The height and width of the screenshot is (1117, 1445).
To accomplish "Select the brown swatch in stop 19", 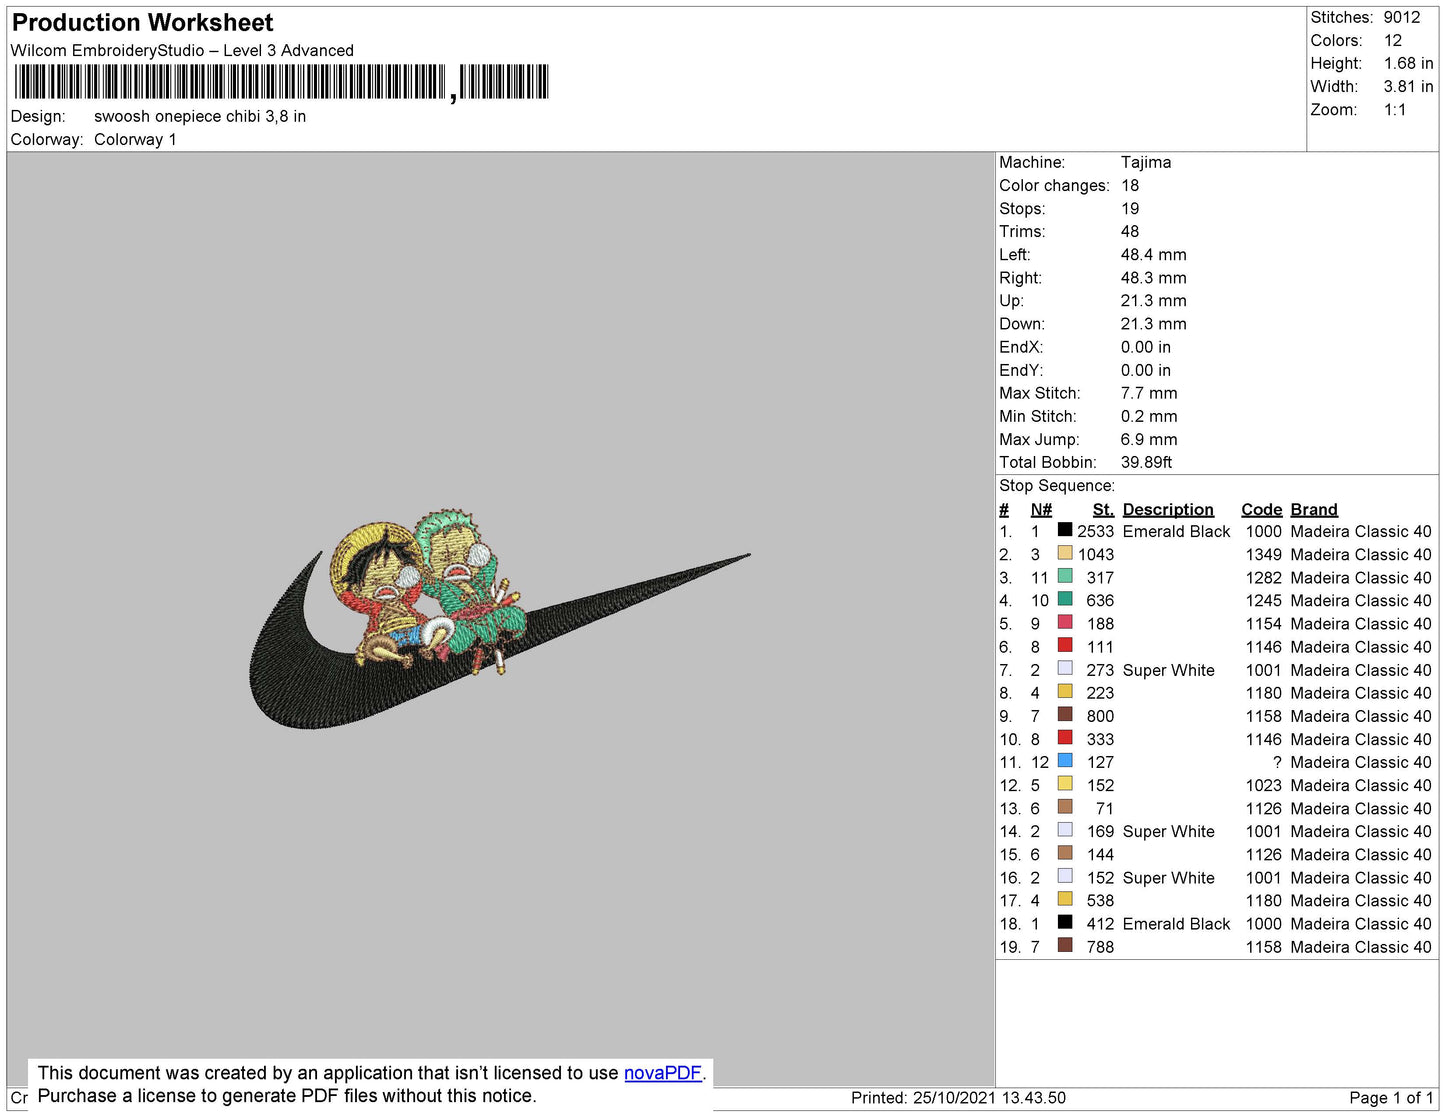I will click(x=1065, y=946).
